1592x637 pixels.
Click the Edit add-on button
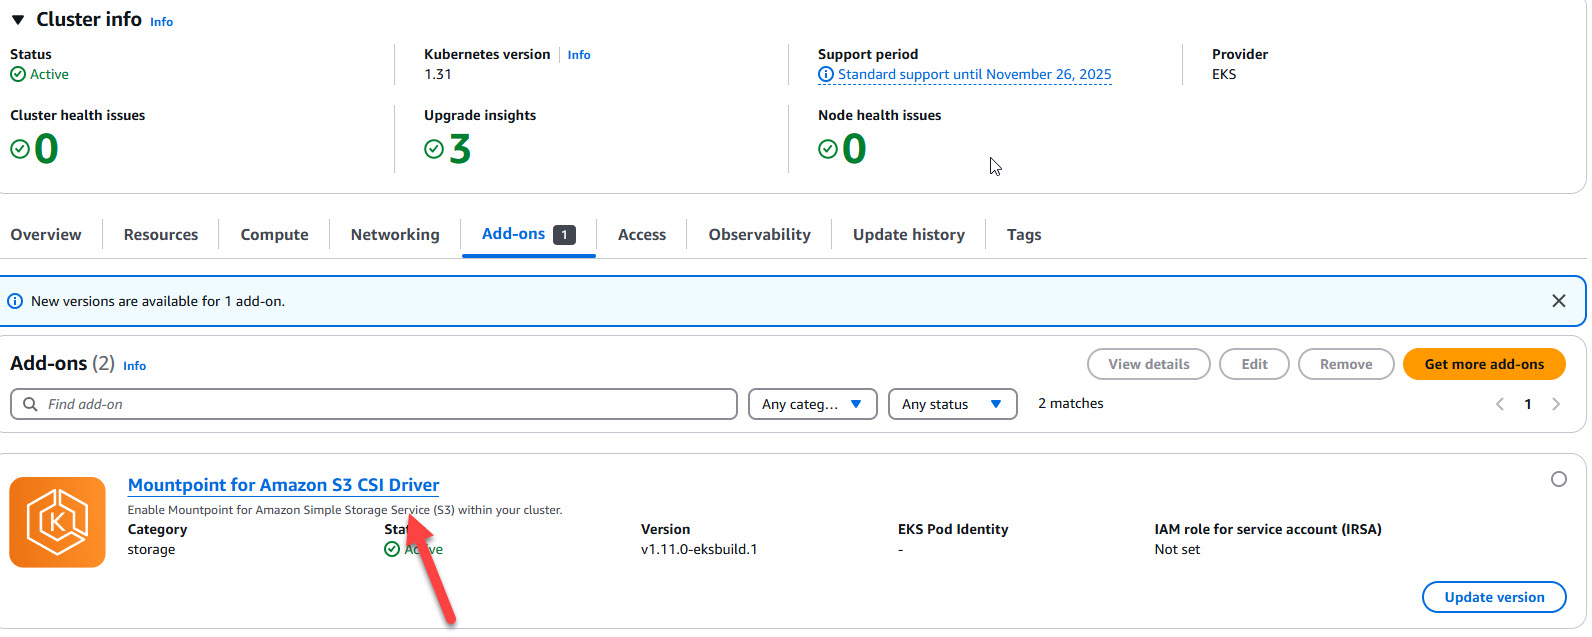coord(1254,364)
